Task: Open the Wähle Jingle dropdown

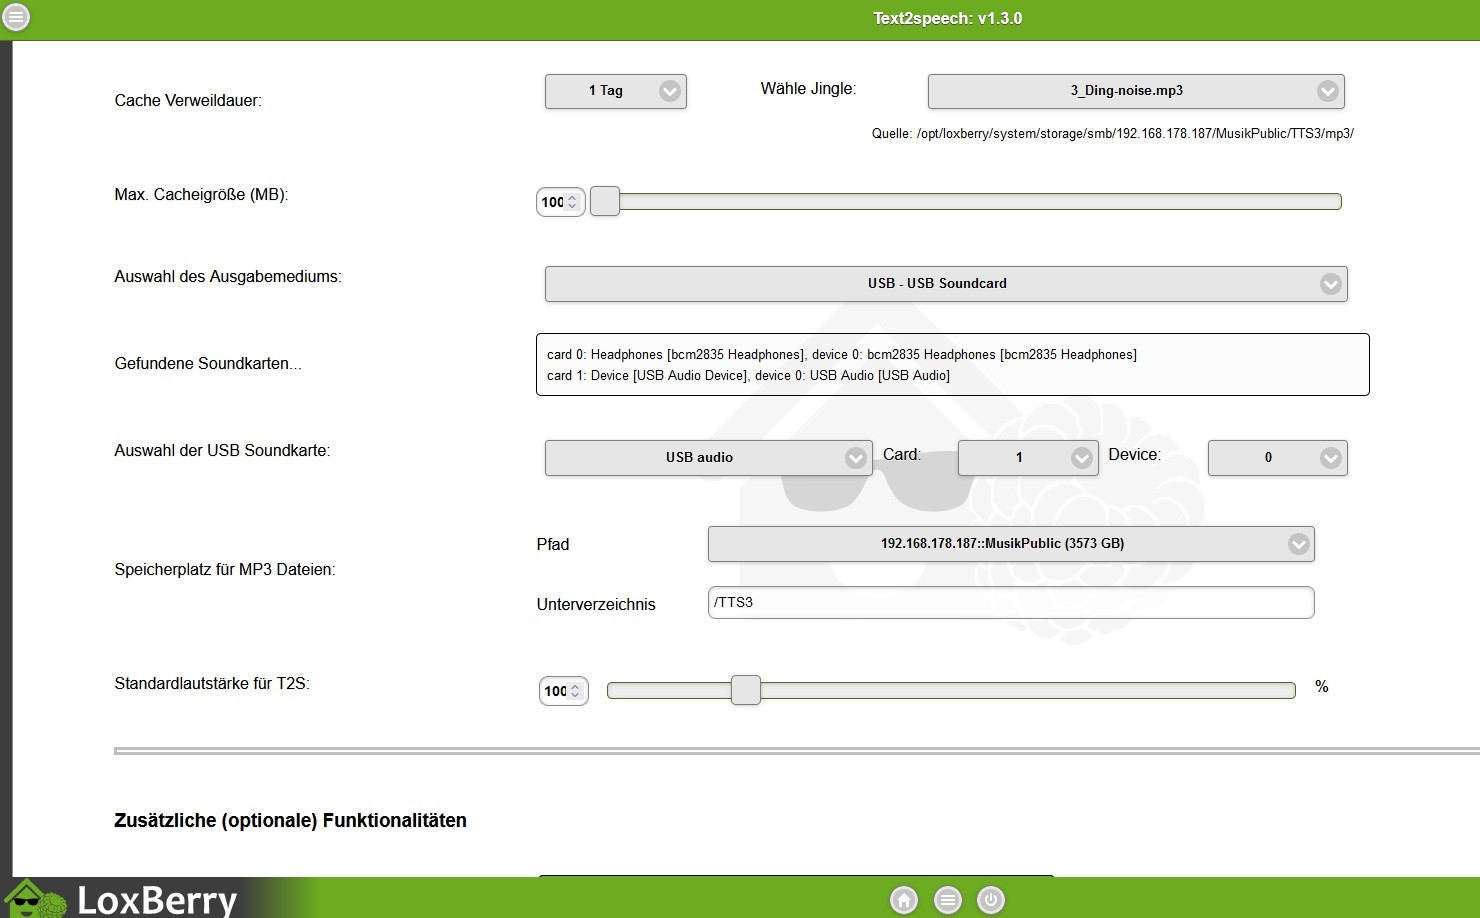Action: [x=1135, y=91]
